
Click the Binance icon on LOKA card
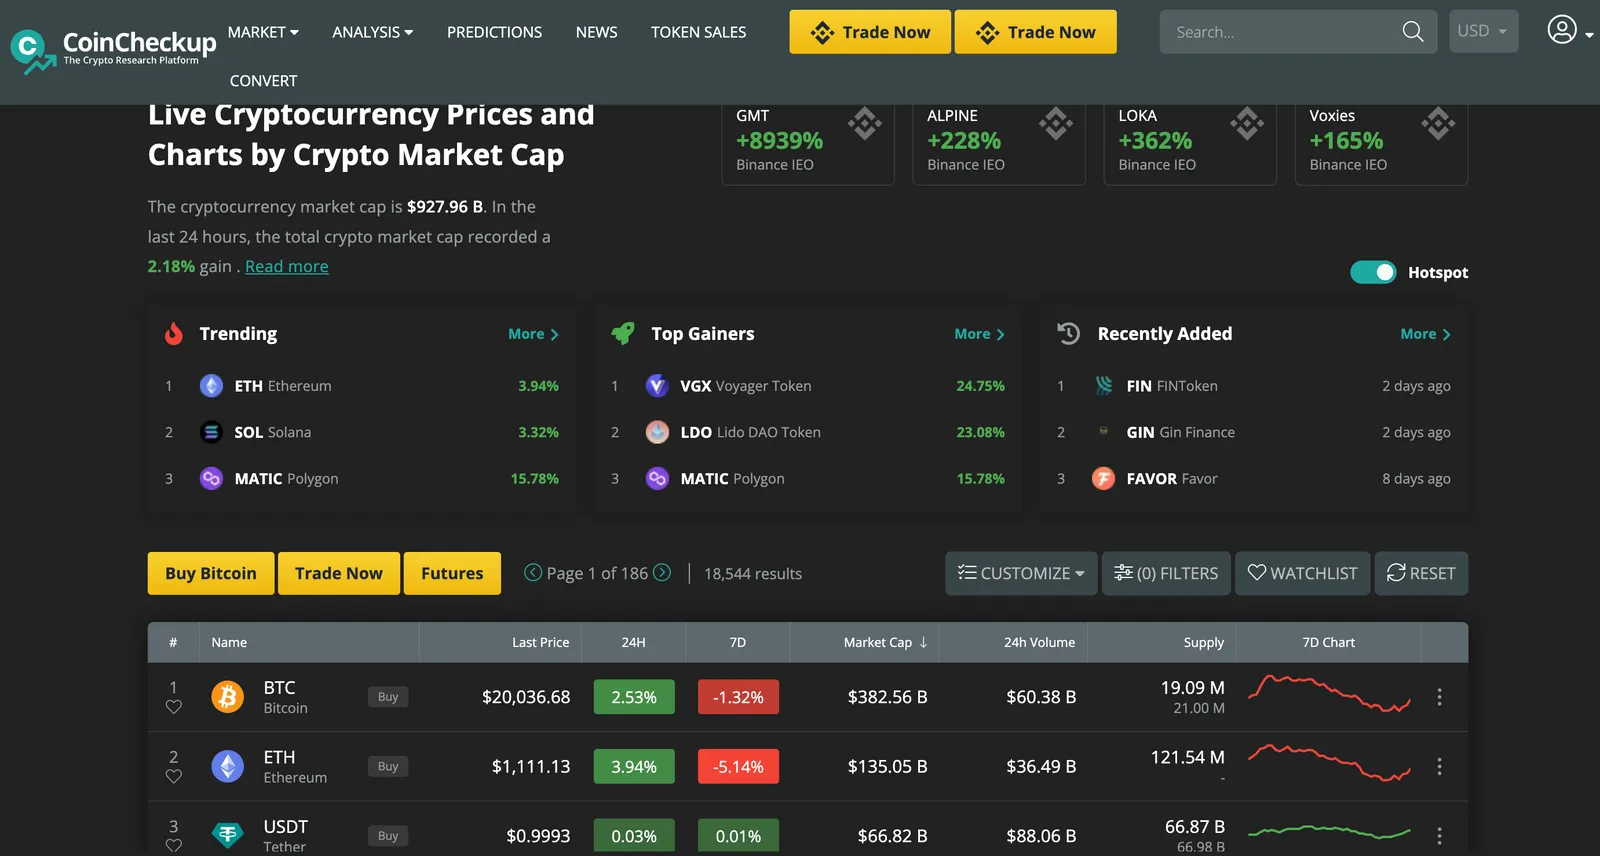(x=1247, y=124)
